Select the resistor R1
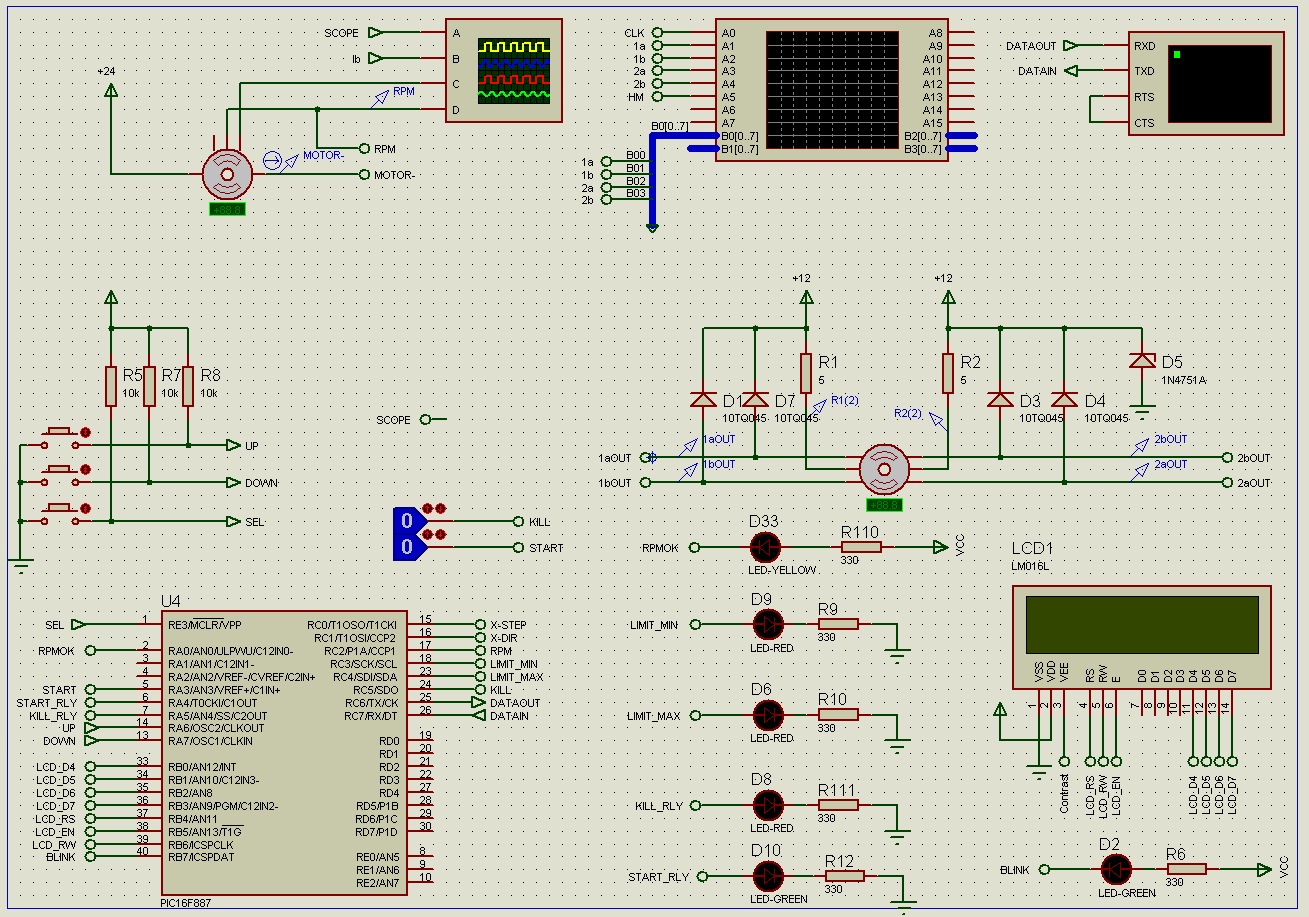The width and height of the screenshot is (1309, 917). pos(806,372)
